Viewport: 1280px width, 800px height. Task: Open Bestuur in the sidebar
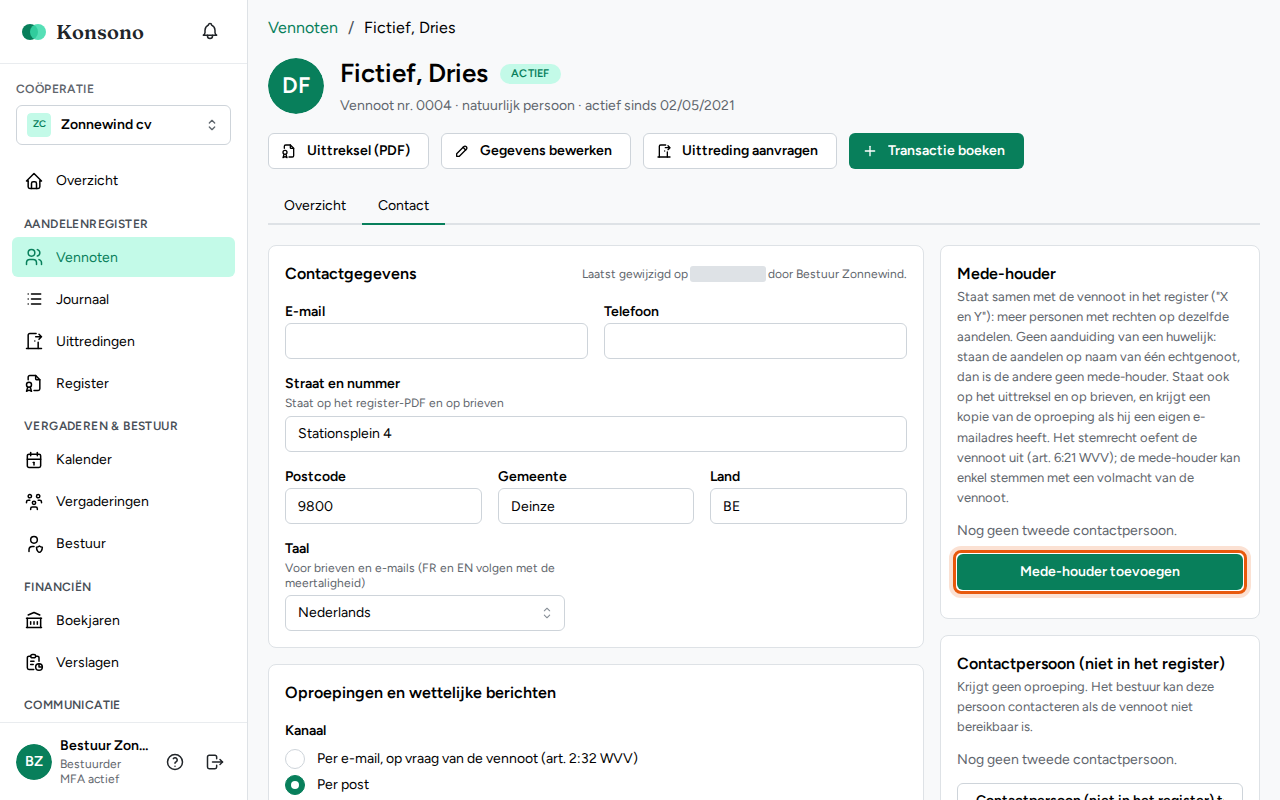pyautogui.click(x=123, y=544)
